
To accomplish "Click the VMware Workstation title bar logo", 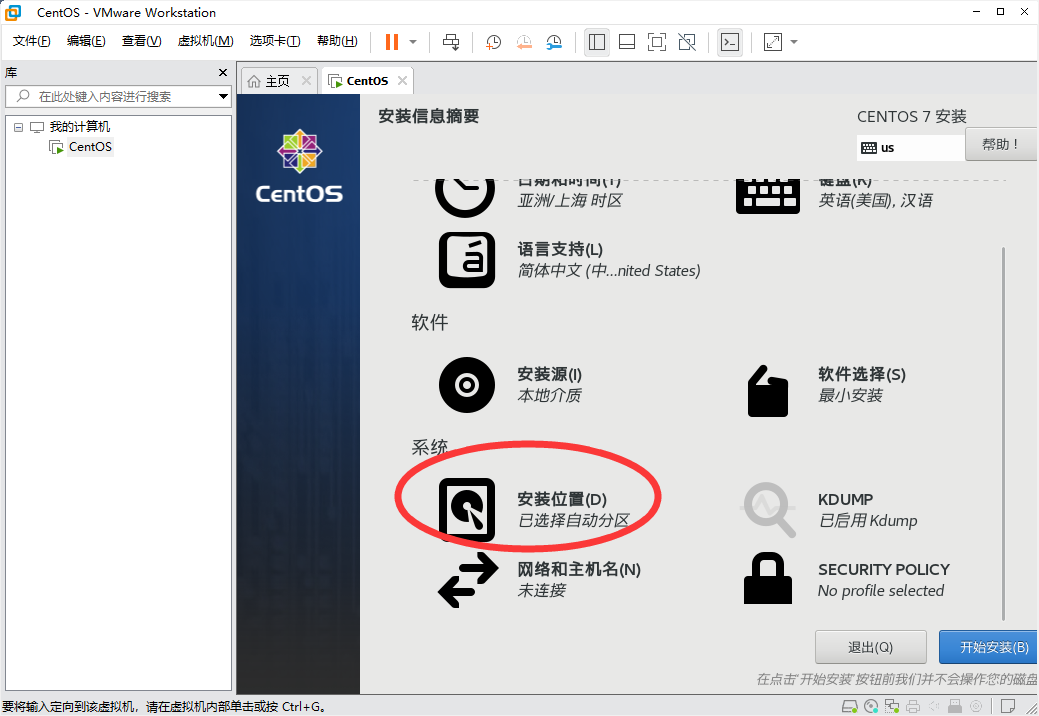I will point(13,12).
